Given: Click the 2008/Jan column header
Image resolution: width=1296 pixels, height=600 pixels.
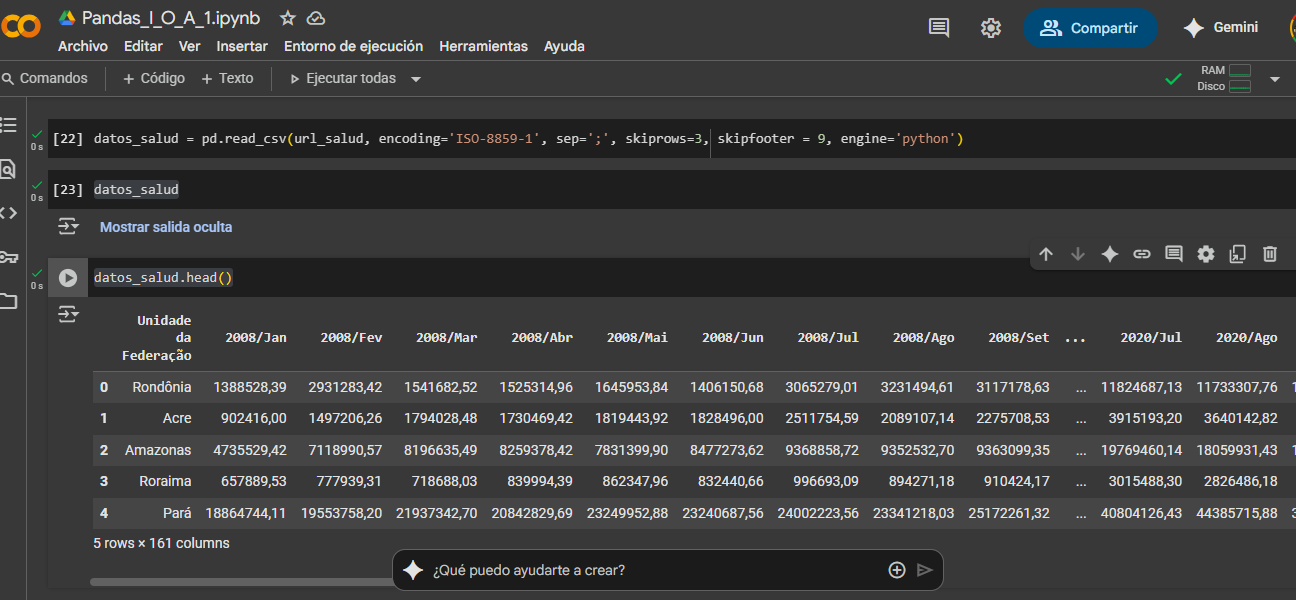Looking at the screenshot, I should pyautogui.click(x=256, y=338).
